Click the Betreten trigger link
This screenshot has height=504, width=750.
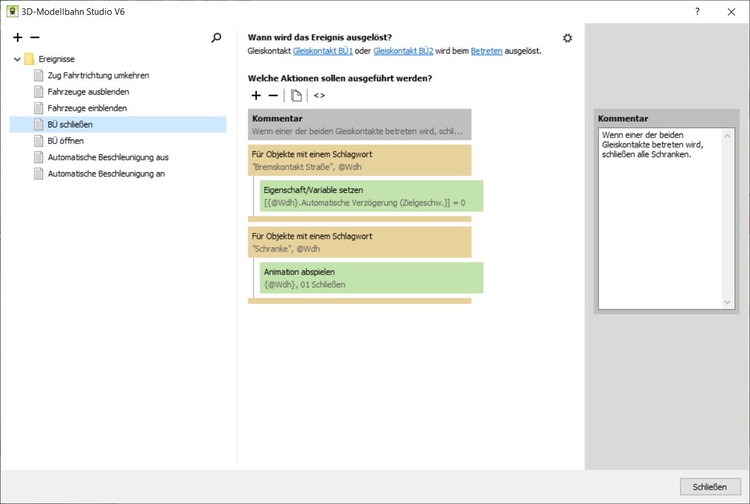[486, 51]
